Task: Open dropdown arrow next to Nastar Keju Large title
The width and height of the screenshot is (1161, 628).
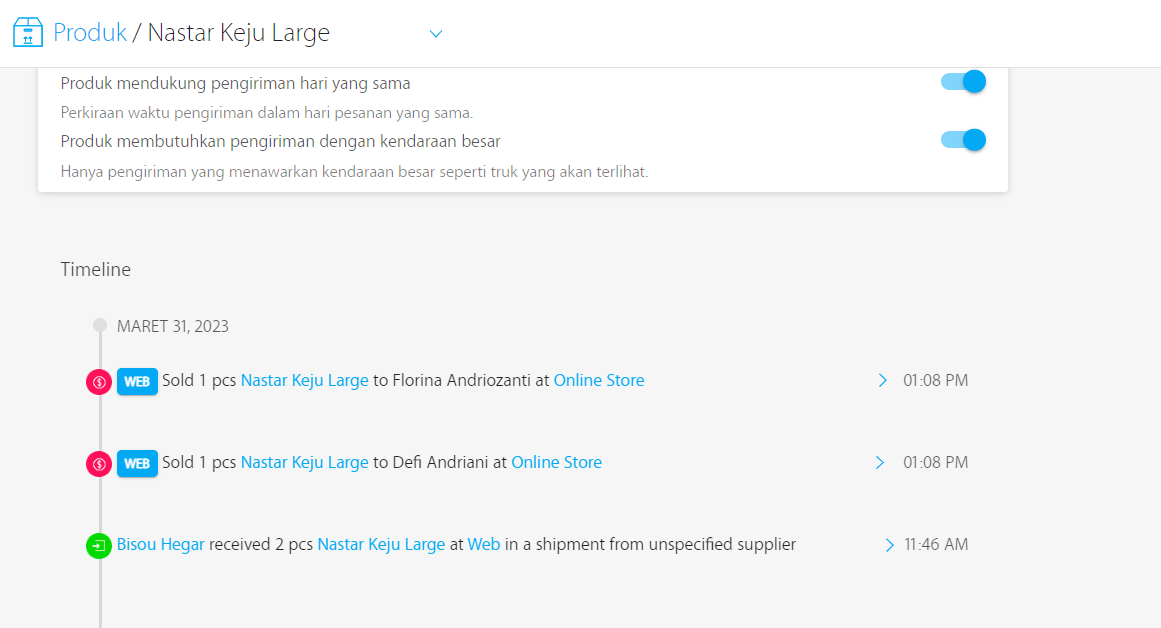Action: [x=436, y=34]
